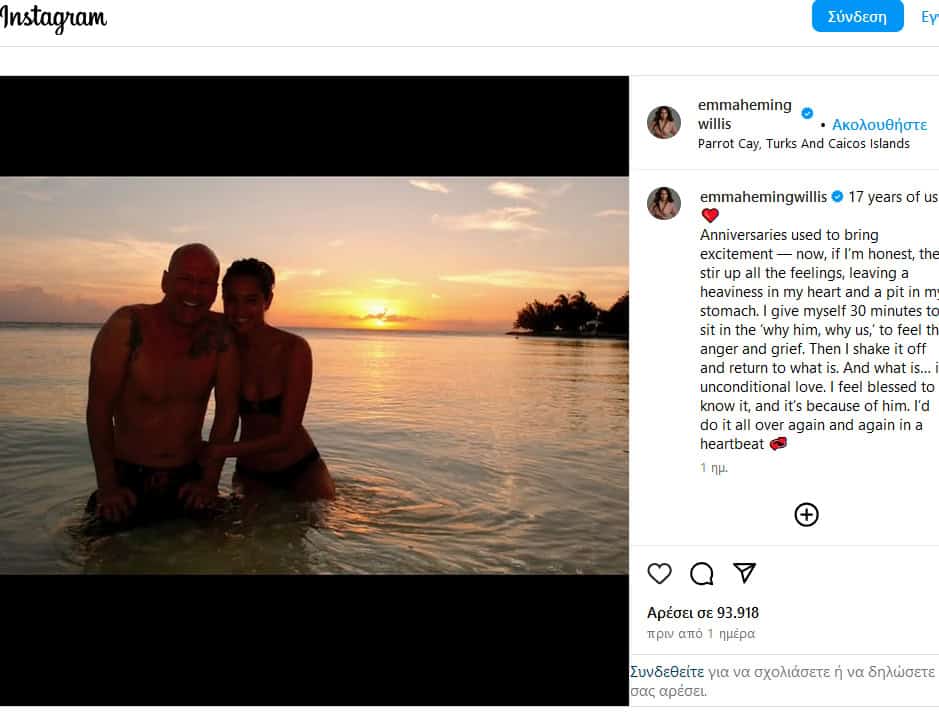Click the partially visible Εγγραφή link at the top right
This screenshot has height=712, width=939.
(929, 17)
